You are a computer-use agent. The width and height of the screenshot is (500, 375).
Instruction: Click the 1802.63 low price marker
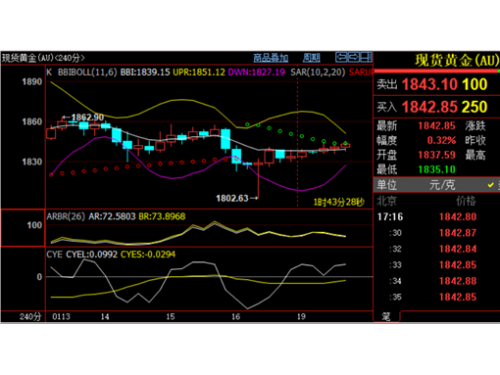pyautogui.click(x=232, y=199)
